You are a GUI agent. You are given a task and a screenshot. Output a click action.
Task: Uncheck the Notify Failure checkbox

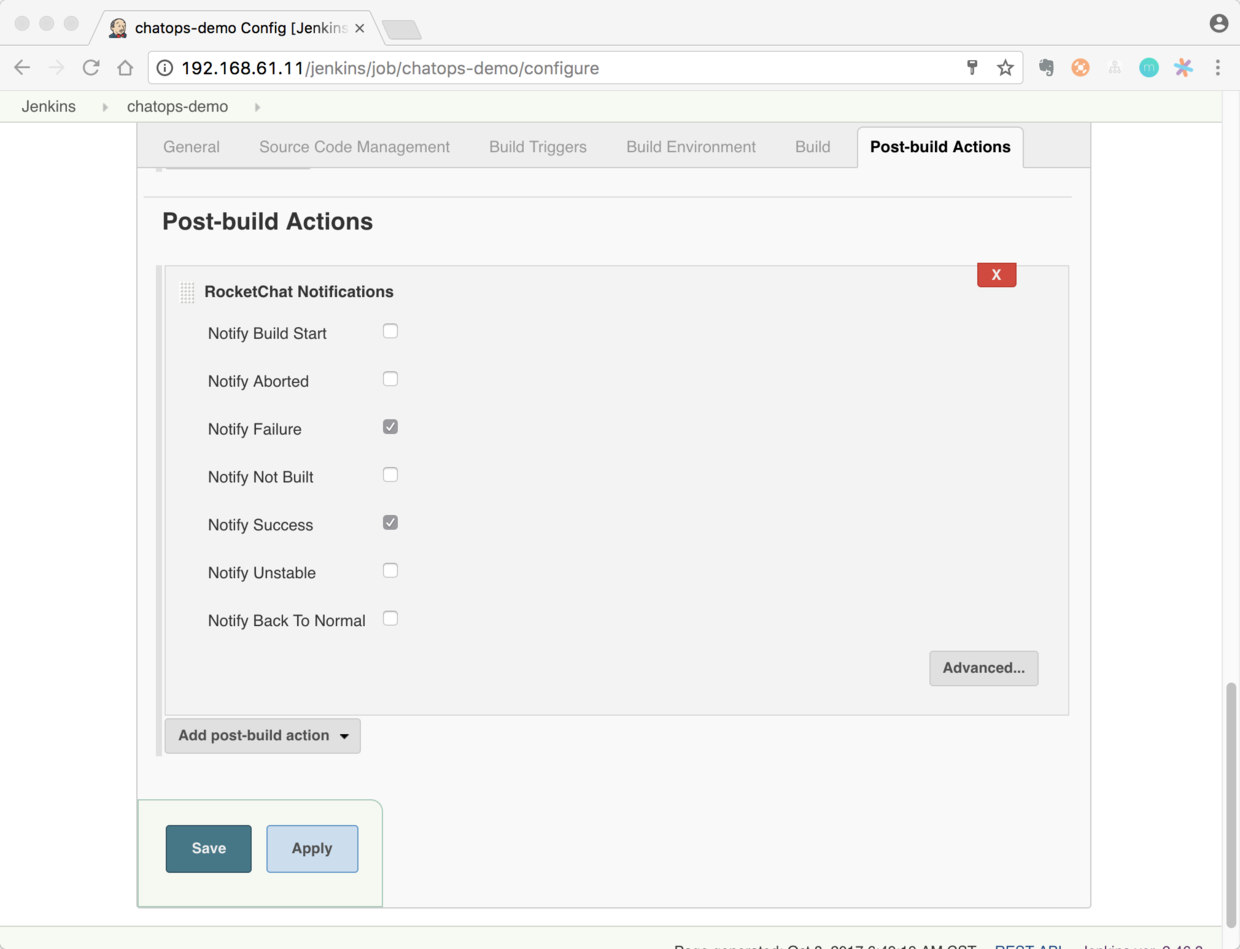(390, 427)
